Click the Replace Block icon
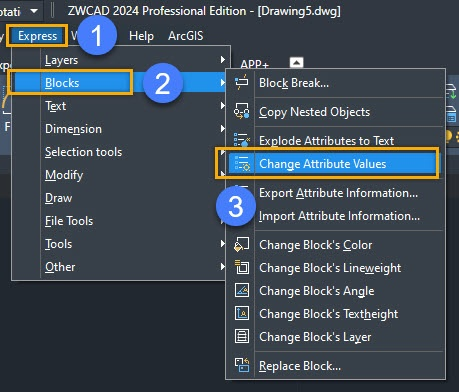The width and height of the screenshot is (459, 392). click(242, 365)
